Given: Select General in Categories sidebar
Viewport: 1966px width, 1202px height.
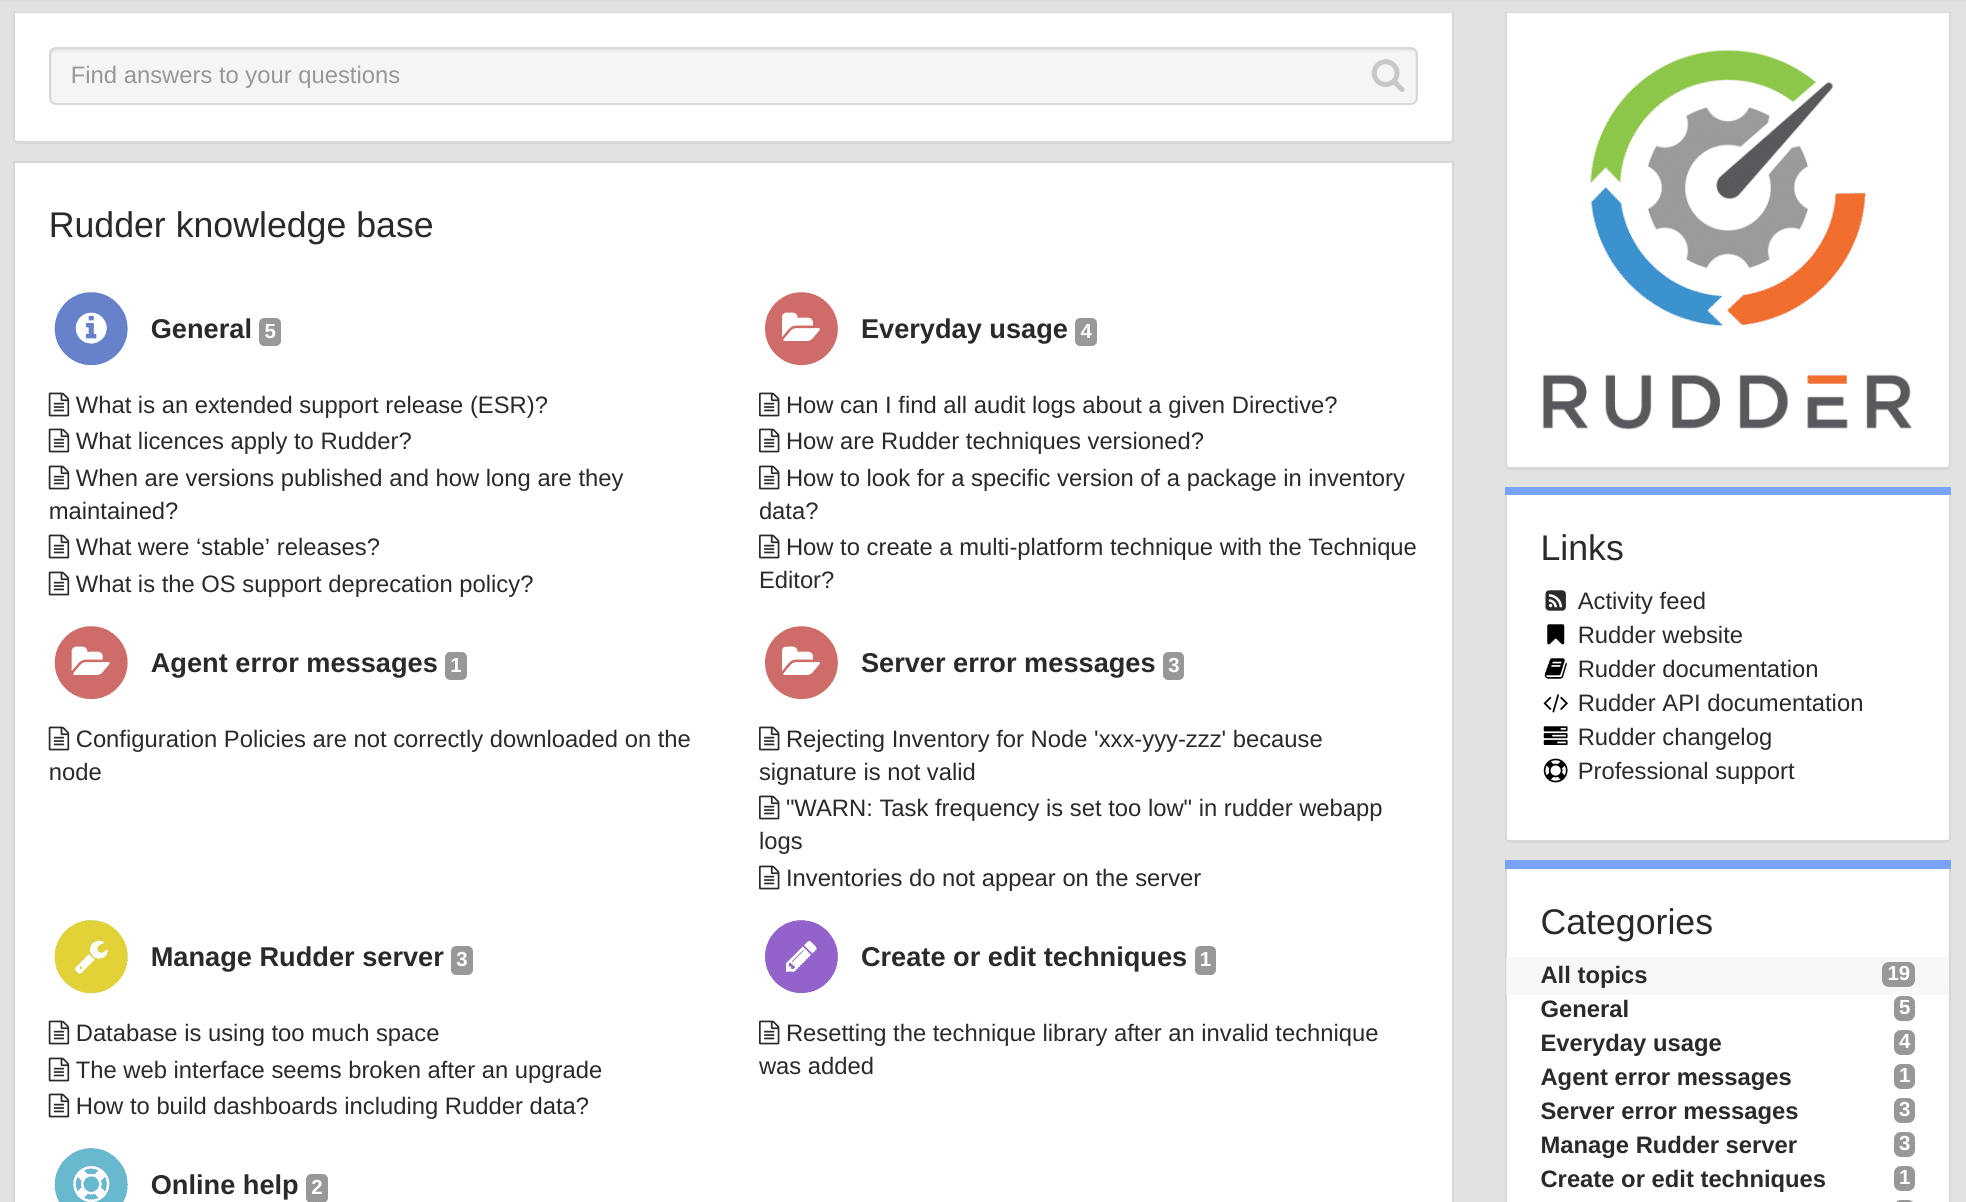Looking at the screenshot, I should click(x=1585, y=1009).
